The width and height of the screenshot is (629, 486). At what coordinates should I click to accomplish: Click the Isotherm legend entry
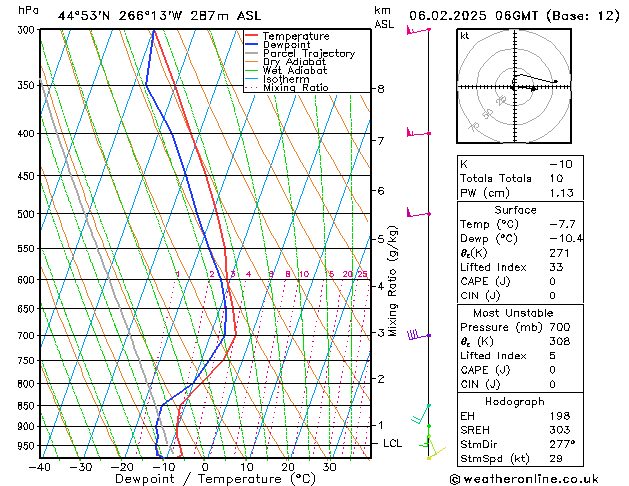coord(277,79)
